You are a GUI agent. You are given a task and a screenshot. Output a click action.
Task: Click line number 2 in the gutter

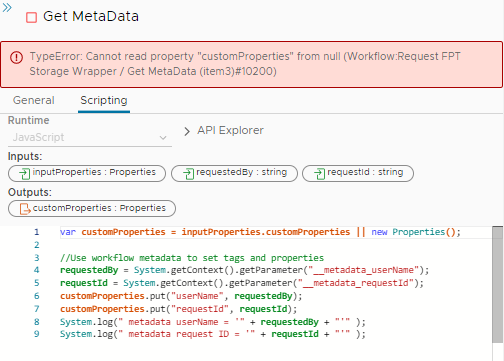[37, 245]
